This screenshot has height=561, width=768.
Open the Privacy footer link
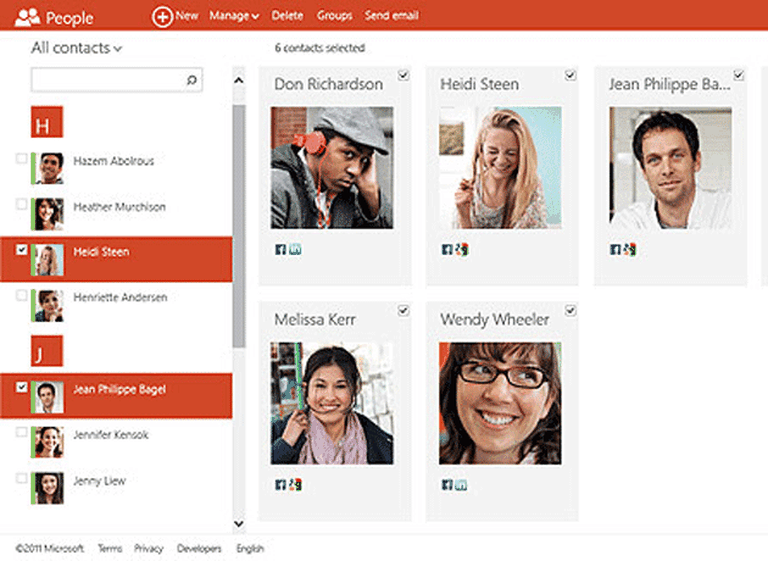[x=148, y=548]
